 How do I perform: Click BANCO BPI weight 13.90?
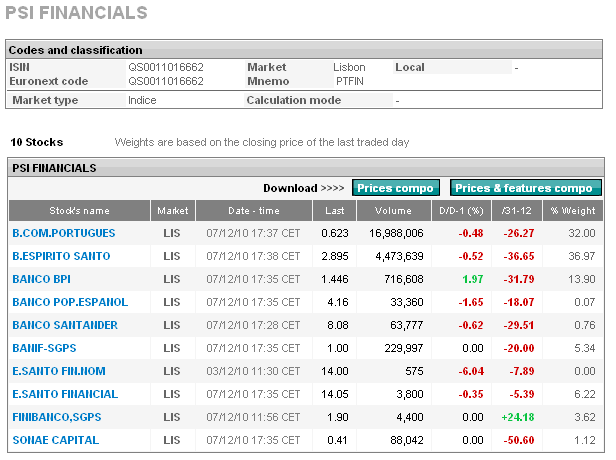582,279
